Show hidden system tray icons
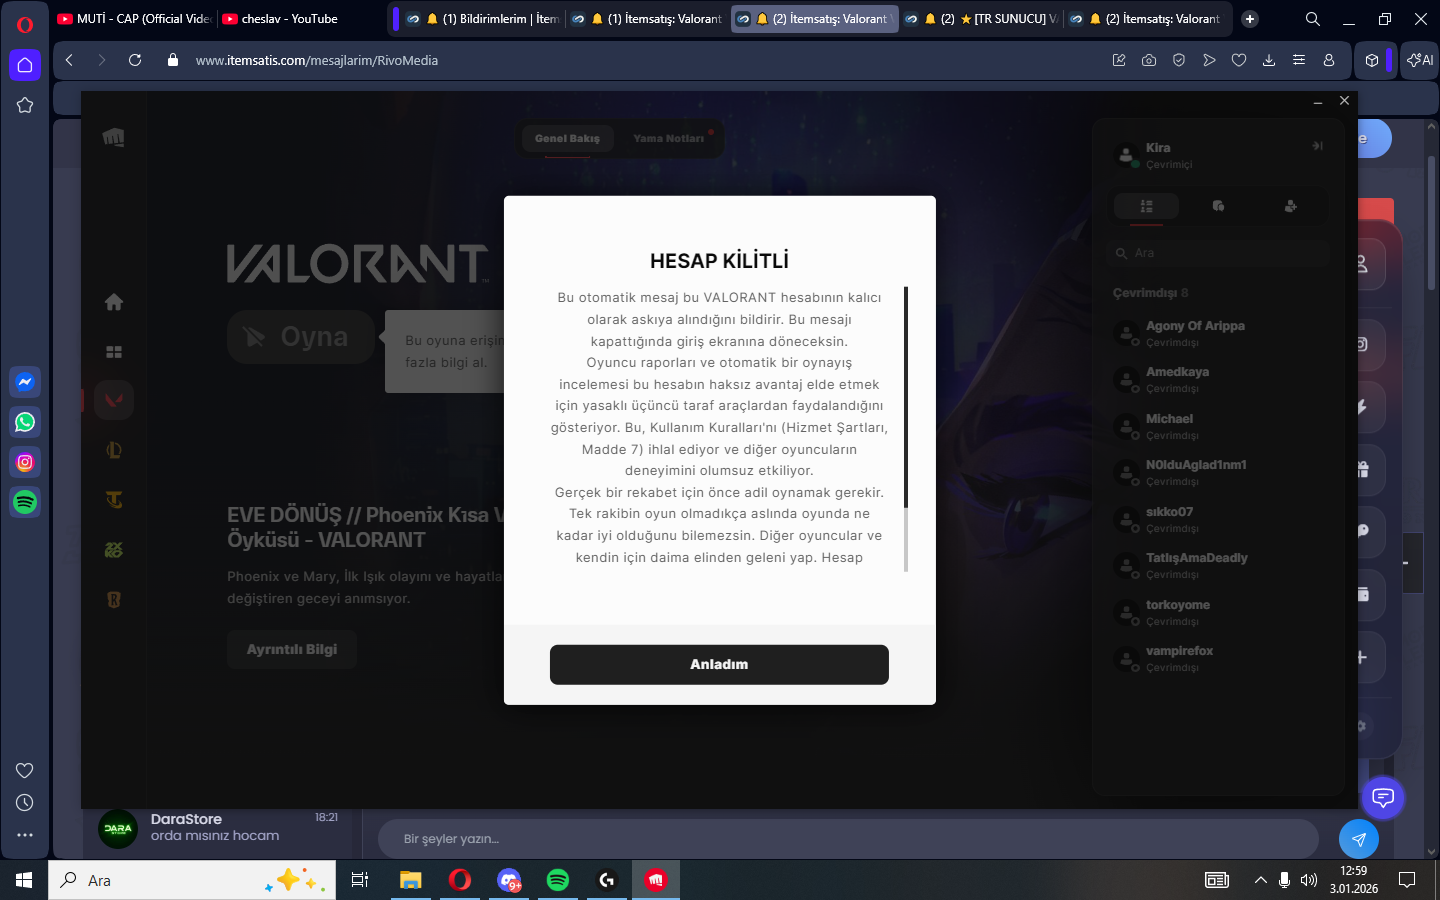Image resolution: width=1440 pixels, height=900 pixels. (1260, 880)
